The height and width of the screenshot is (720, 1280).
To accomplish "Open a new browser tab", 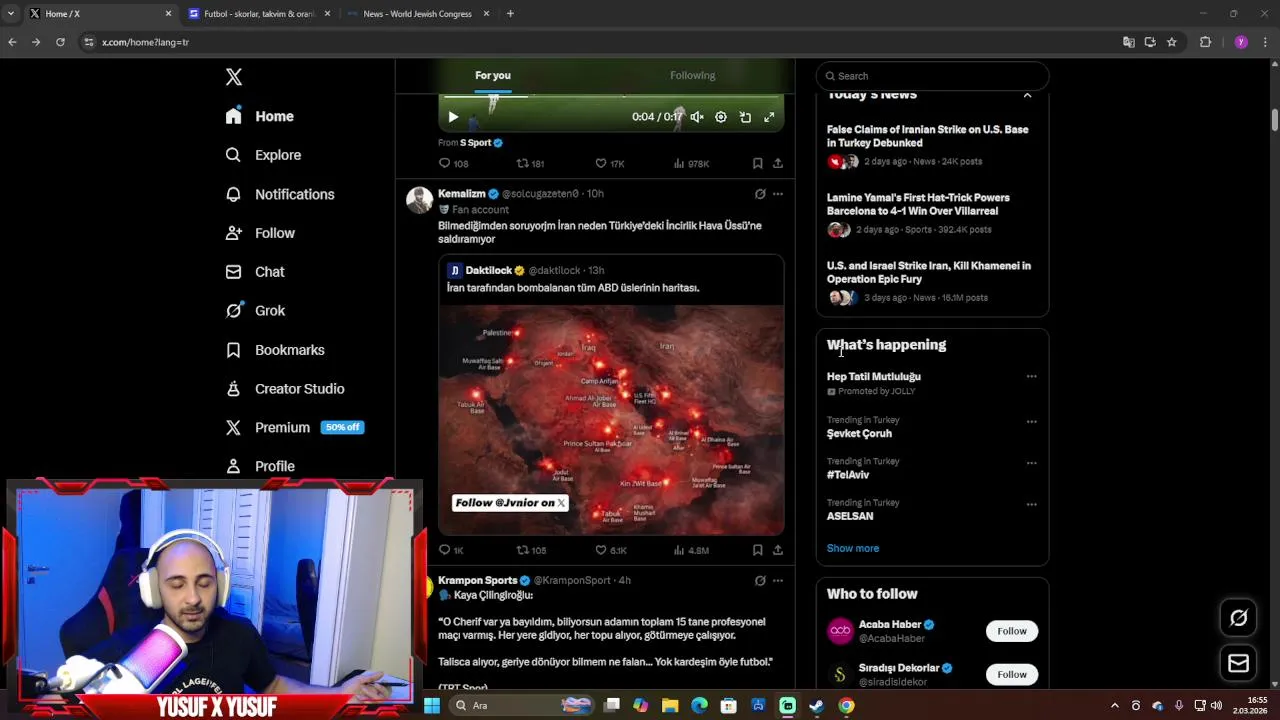I will coord(510,14).
